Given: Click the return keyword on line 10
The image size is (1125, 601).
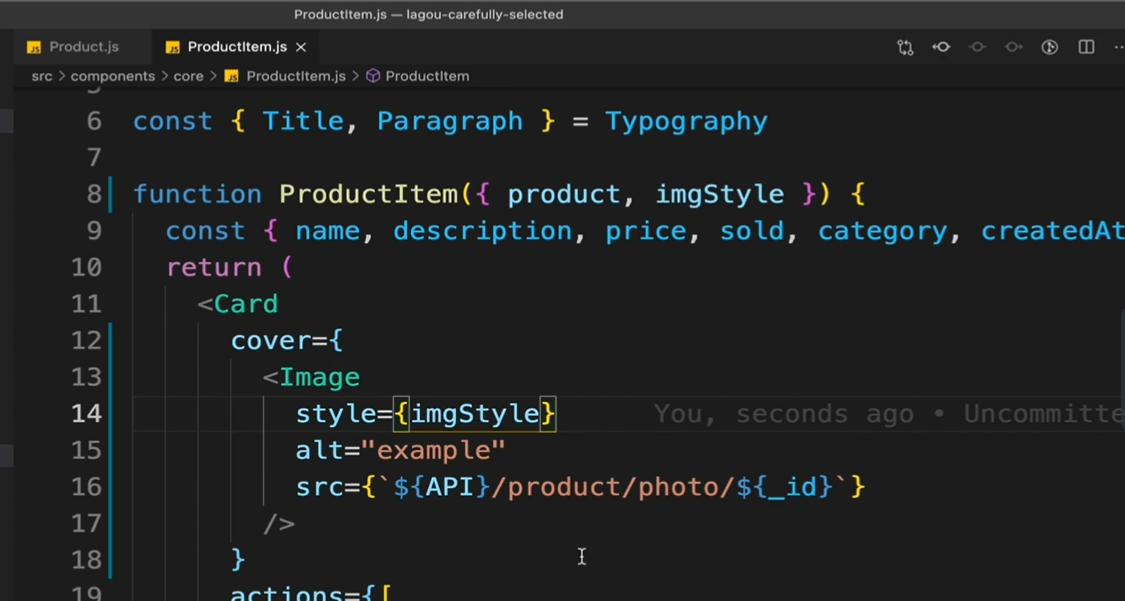Looking at the screenshot, I should (214, 268).
